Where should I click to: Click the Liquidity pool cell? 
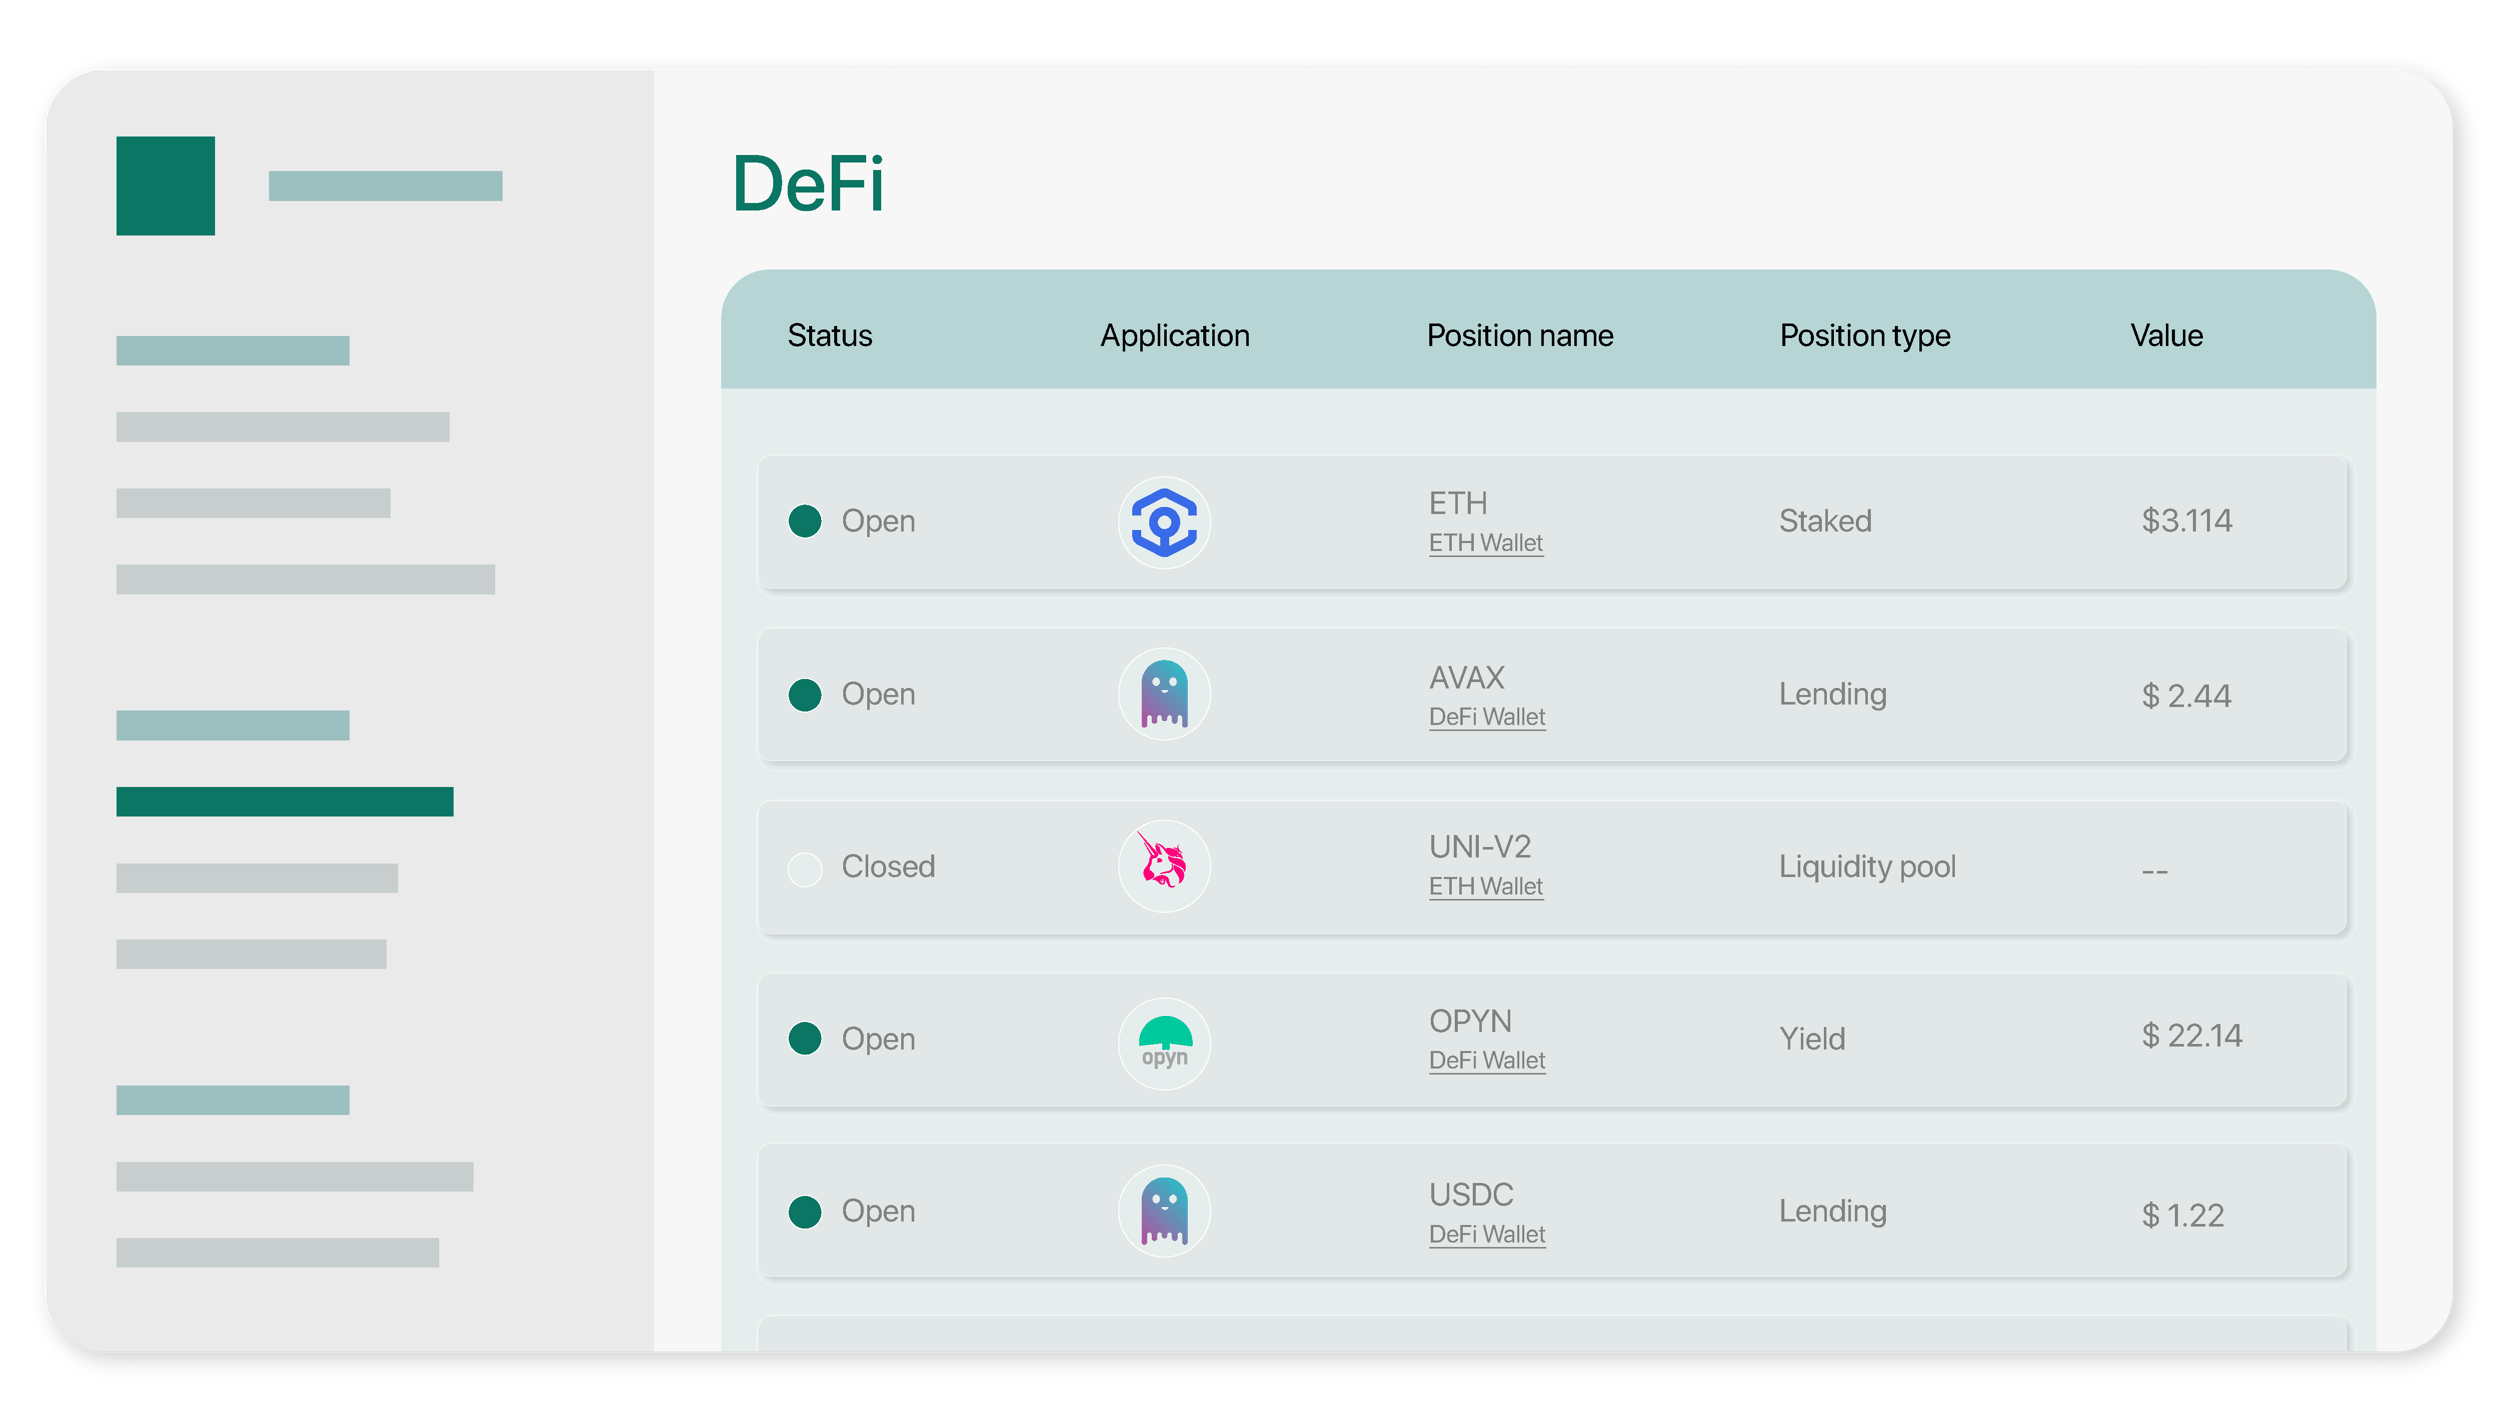click(x=1867, y=867)
